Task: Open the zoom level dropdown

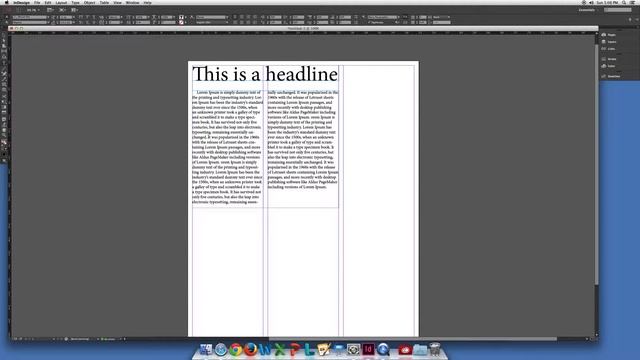Action: pos(33,10)
